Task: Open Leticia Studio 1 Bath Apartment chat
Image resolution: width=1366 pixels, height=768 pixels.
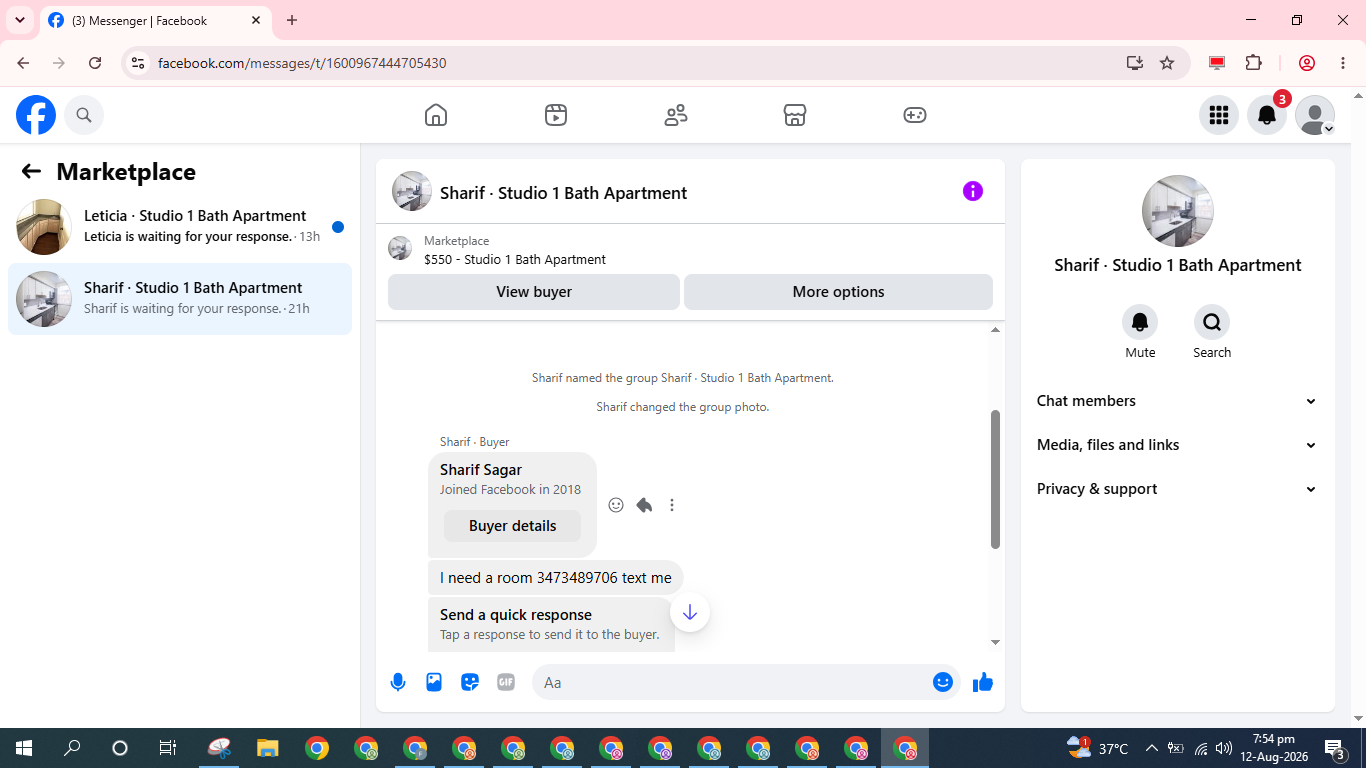Action: (180, 226)
